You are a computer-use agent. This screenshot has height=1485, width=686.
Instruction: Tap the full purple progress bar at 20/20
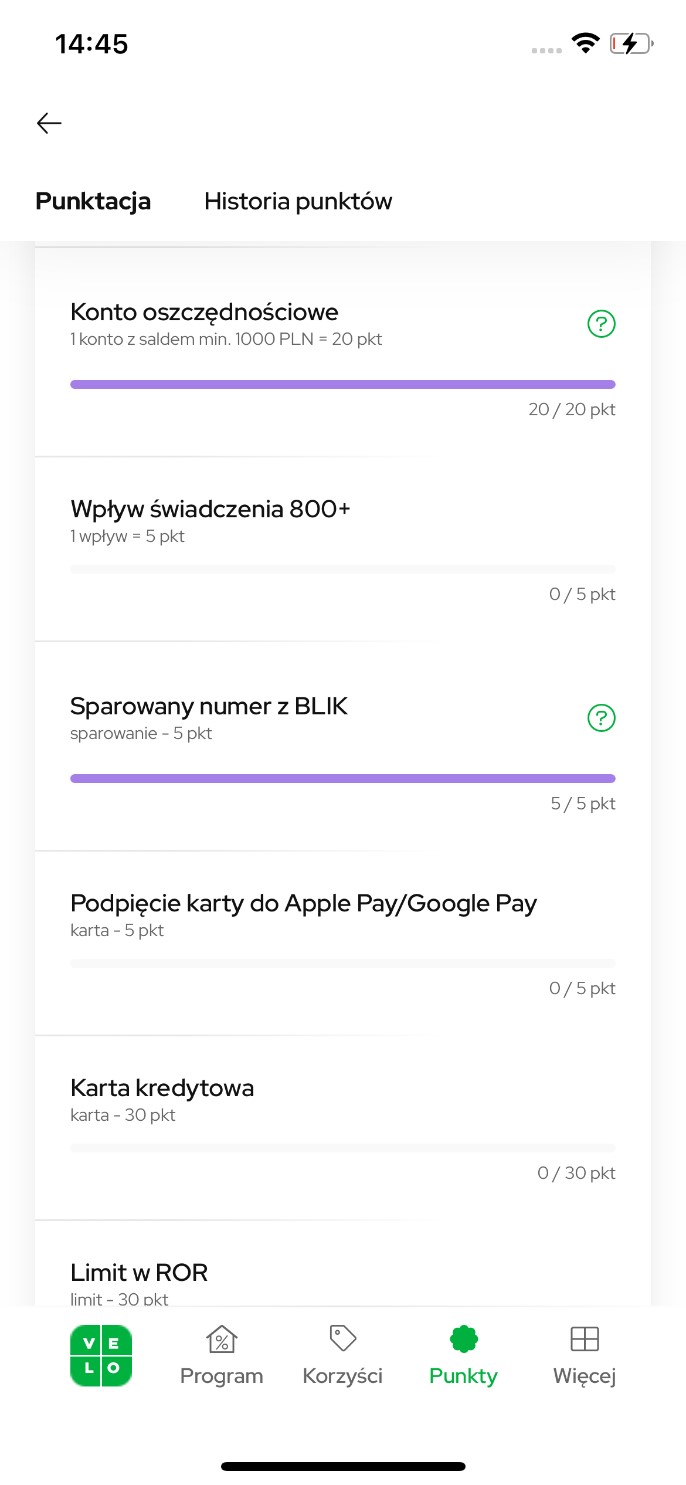click(x=343, y=383)
